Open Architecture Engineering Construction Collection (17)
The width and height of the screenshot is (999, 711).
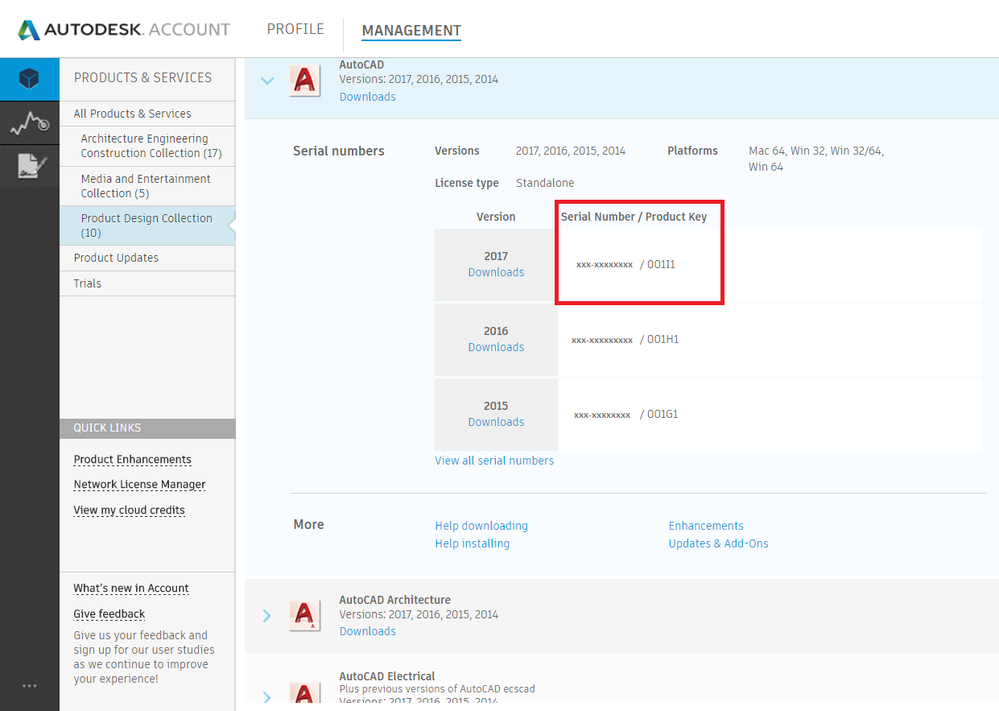(x=151, y=146)
